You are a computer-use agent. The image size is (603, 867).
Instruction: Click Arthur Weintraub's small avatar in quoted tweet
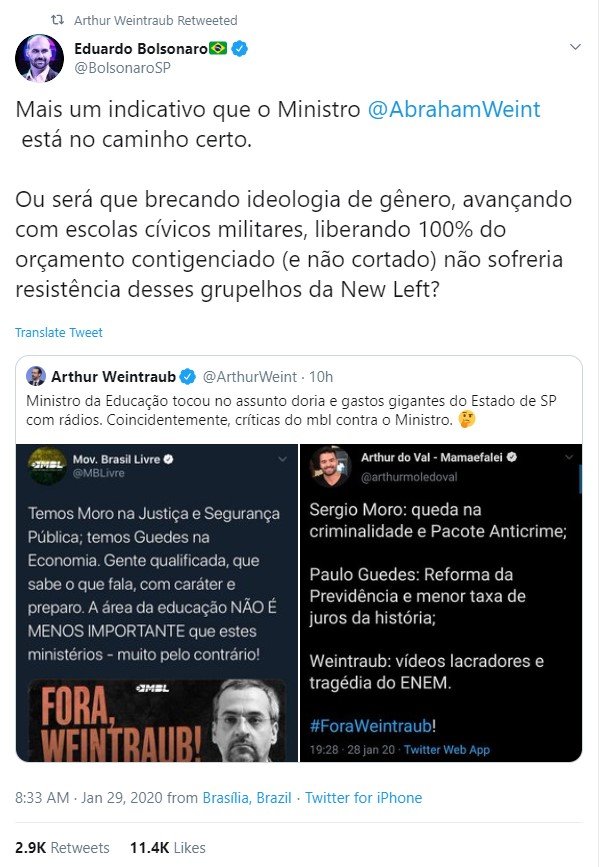point(36,376)
